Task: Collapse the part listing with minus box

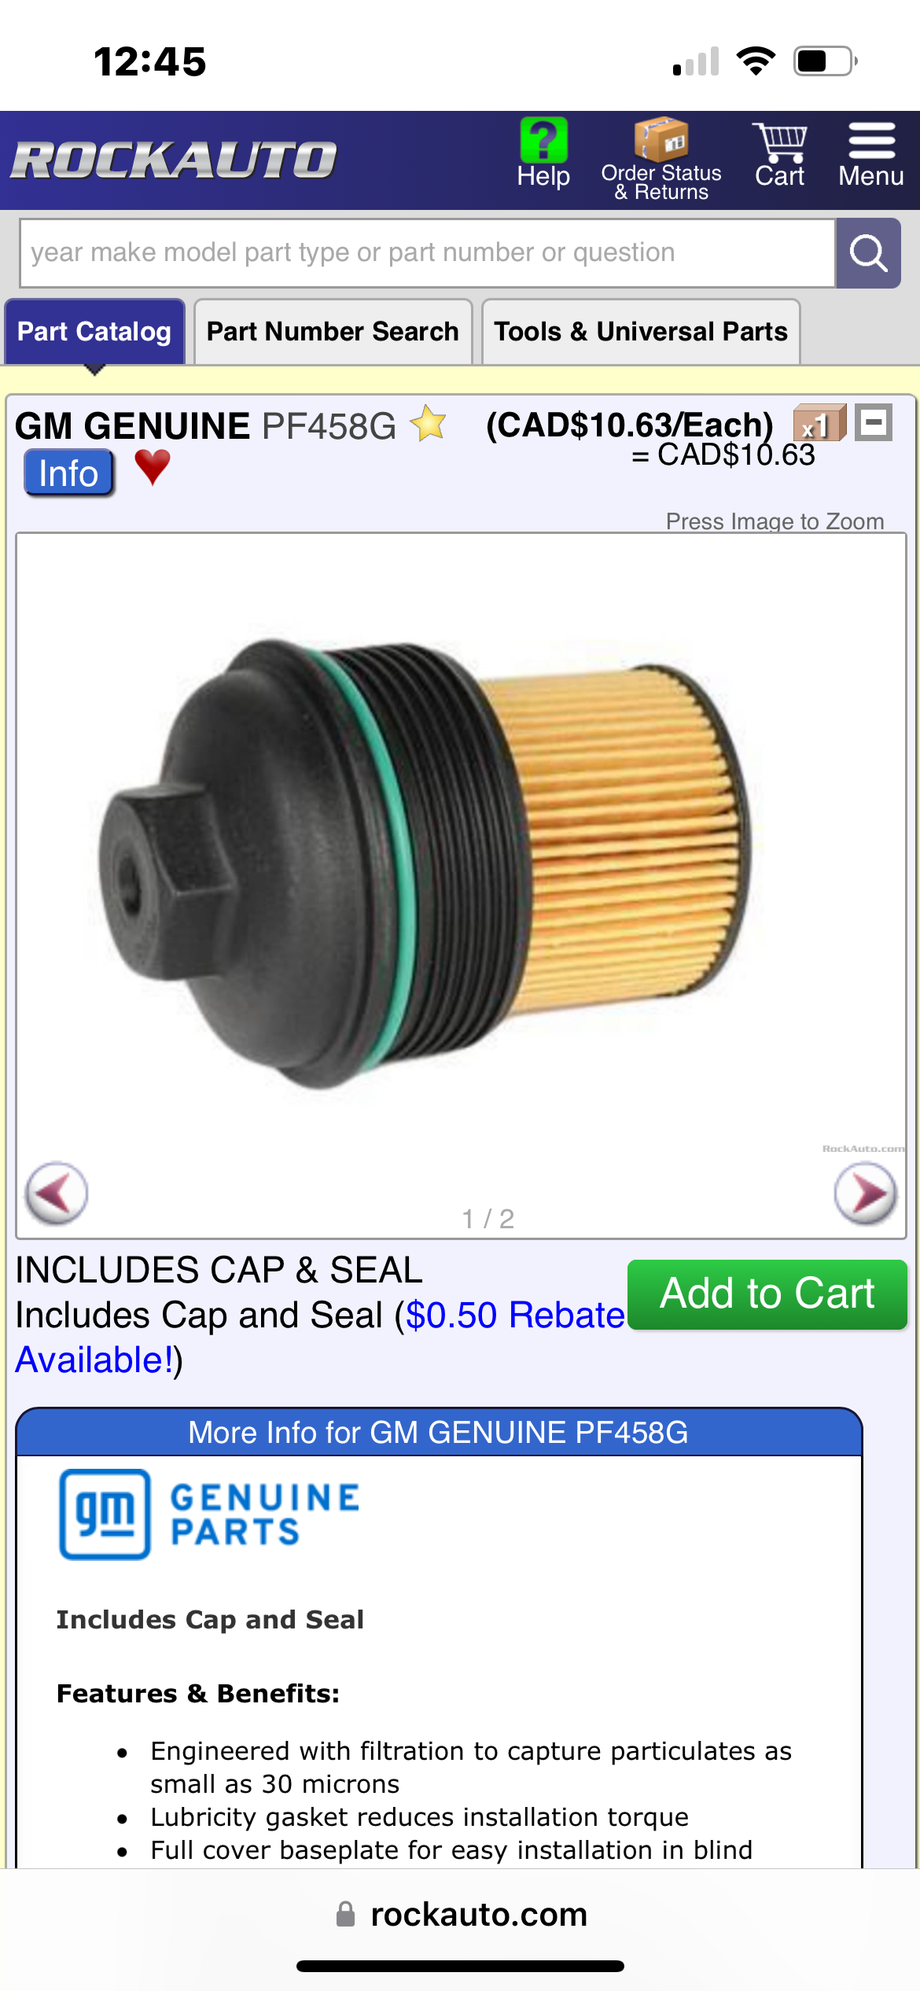Action: [x=874, y=422]
